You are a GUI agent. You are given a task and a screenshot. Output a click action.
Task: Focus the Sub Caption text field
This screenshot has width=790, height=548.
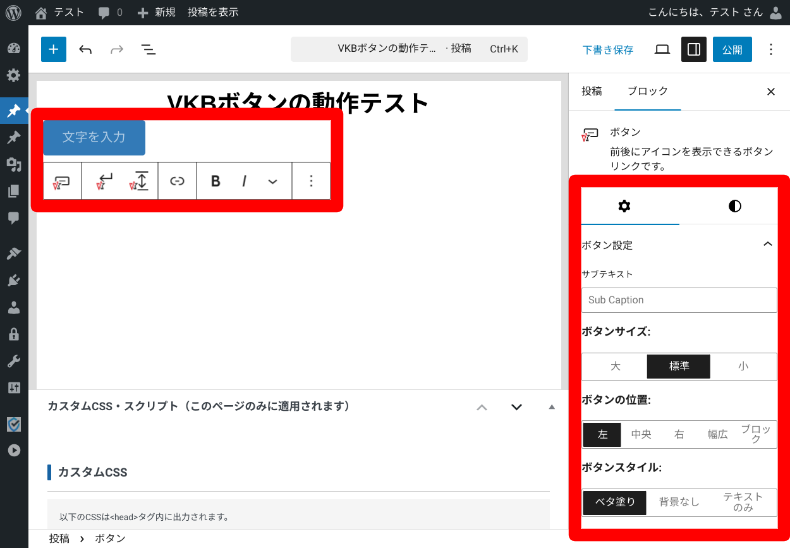[679, 300]
